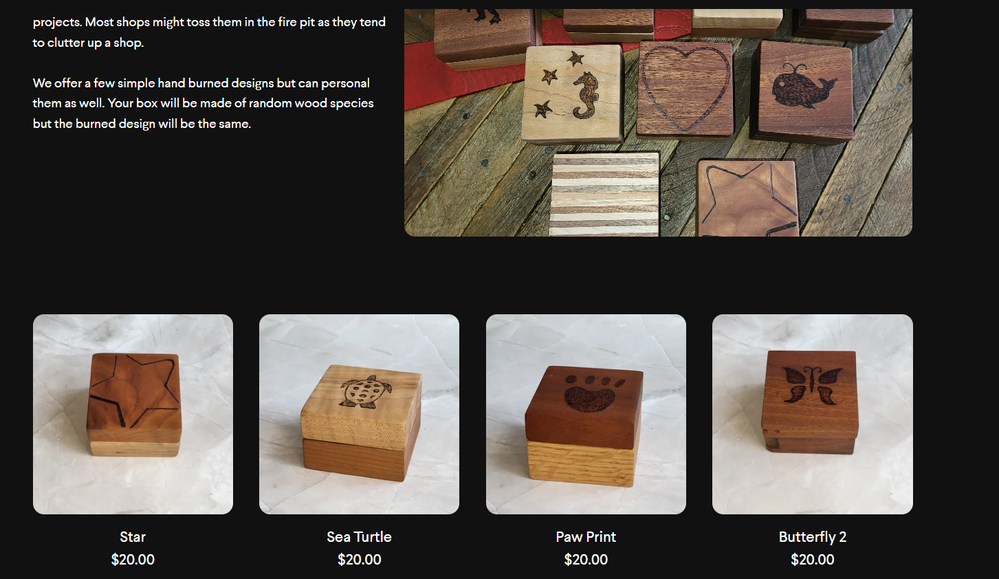Image resolution: width=999 pixels, height=579 pixels.
Task: Select the $20.00 price below Butterfly 2
Action: click(812, 559)
